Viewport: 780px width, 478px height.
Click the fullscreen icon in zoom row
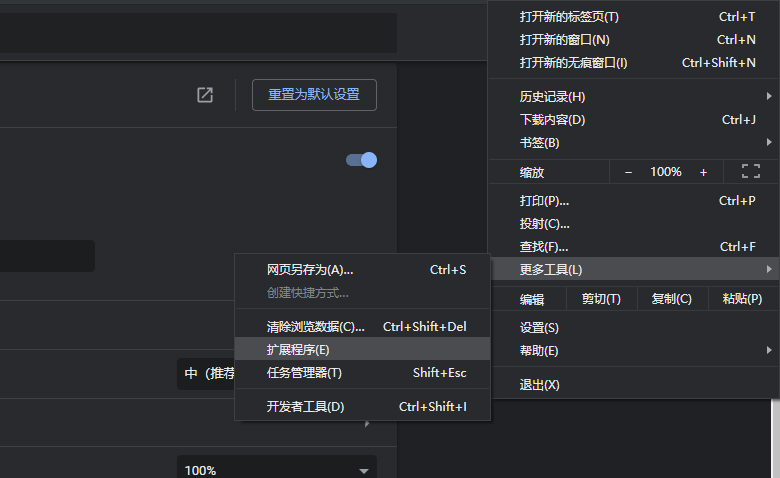pyautogui.click(x=751, y=172)
